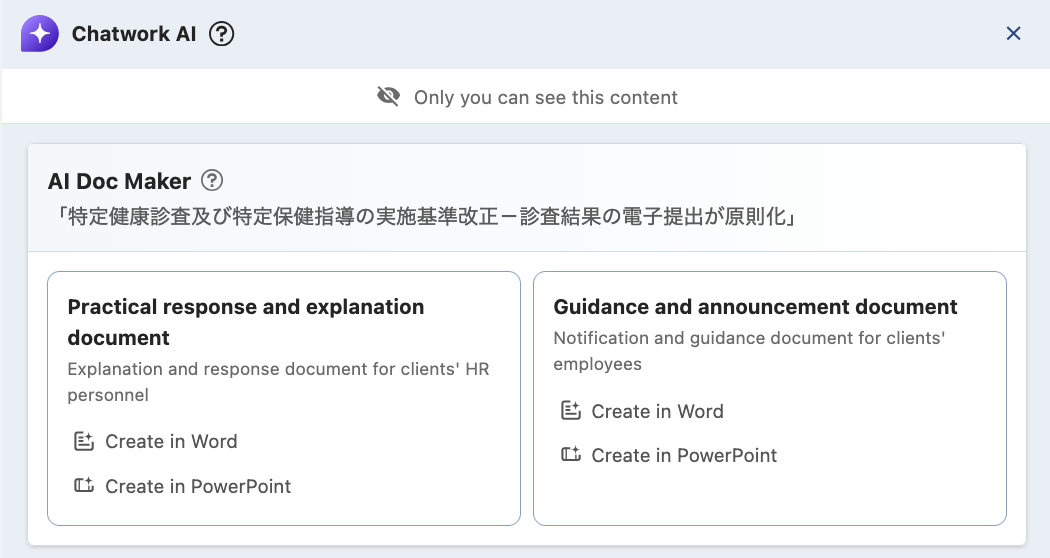Click the Chatwork AI sparkle logo
The height and width of the screenshot is (558, 1050).
(x=40, y=33)
